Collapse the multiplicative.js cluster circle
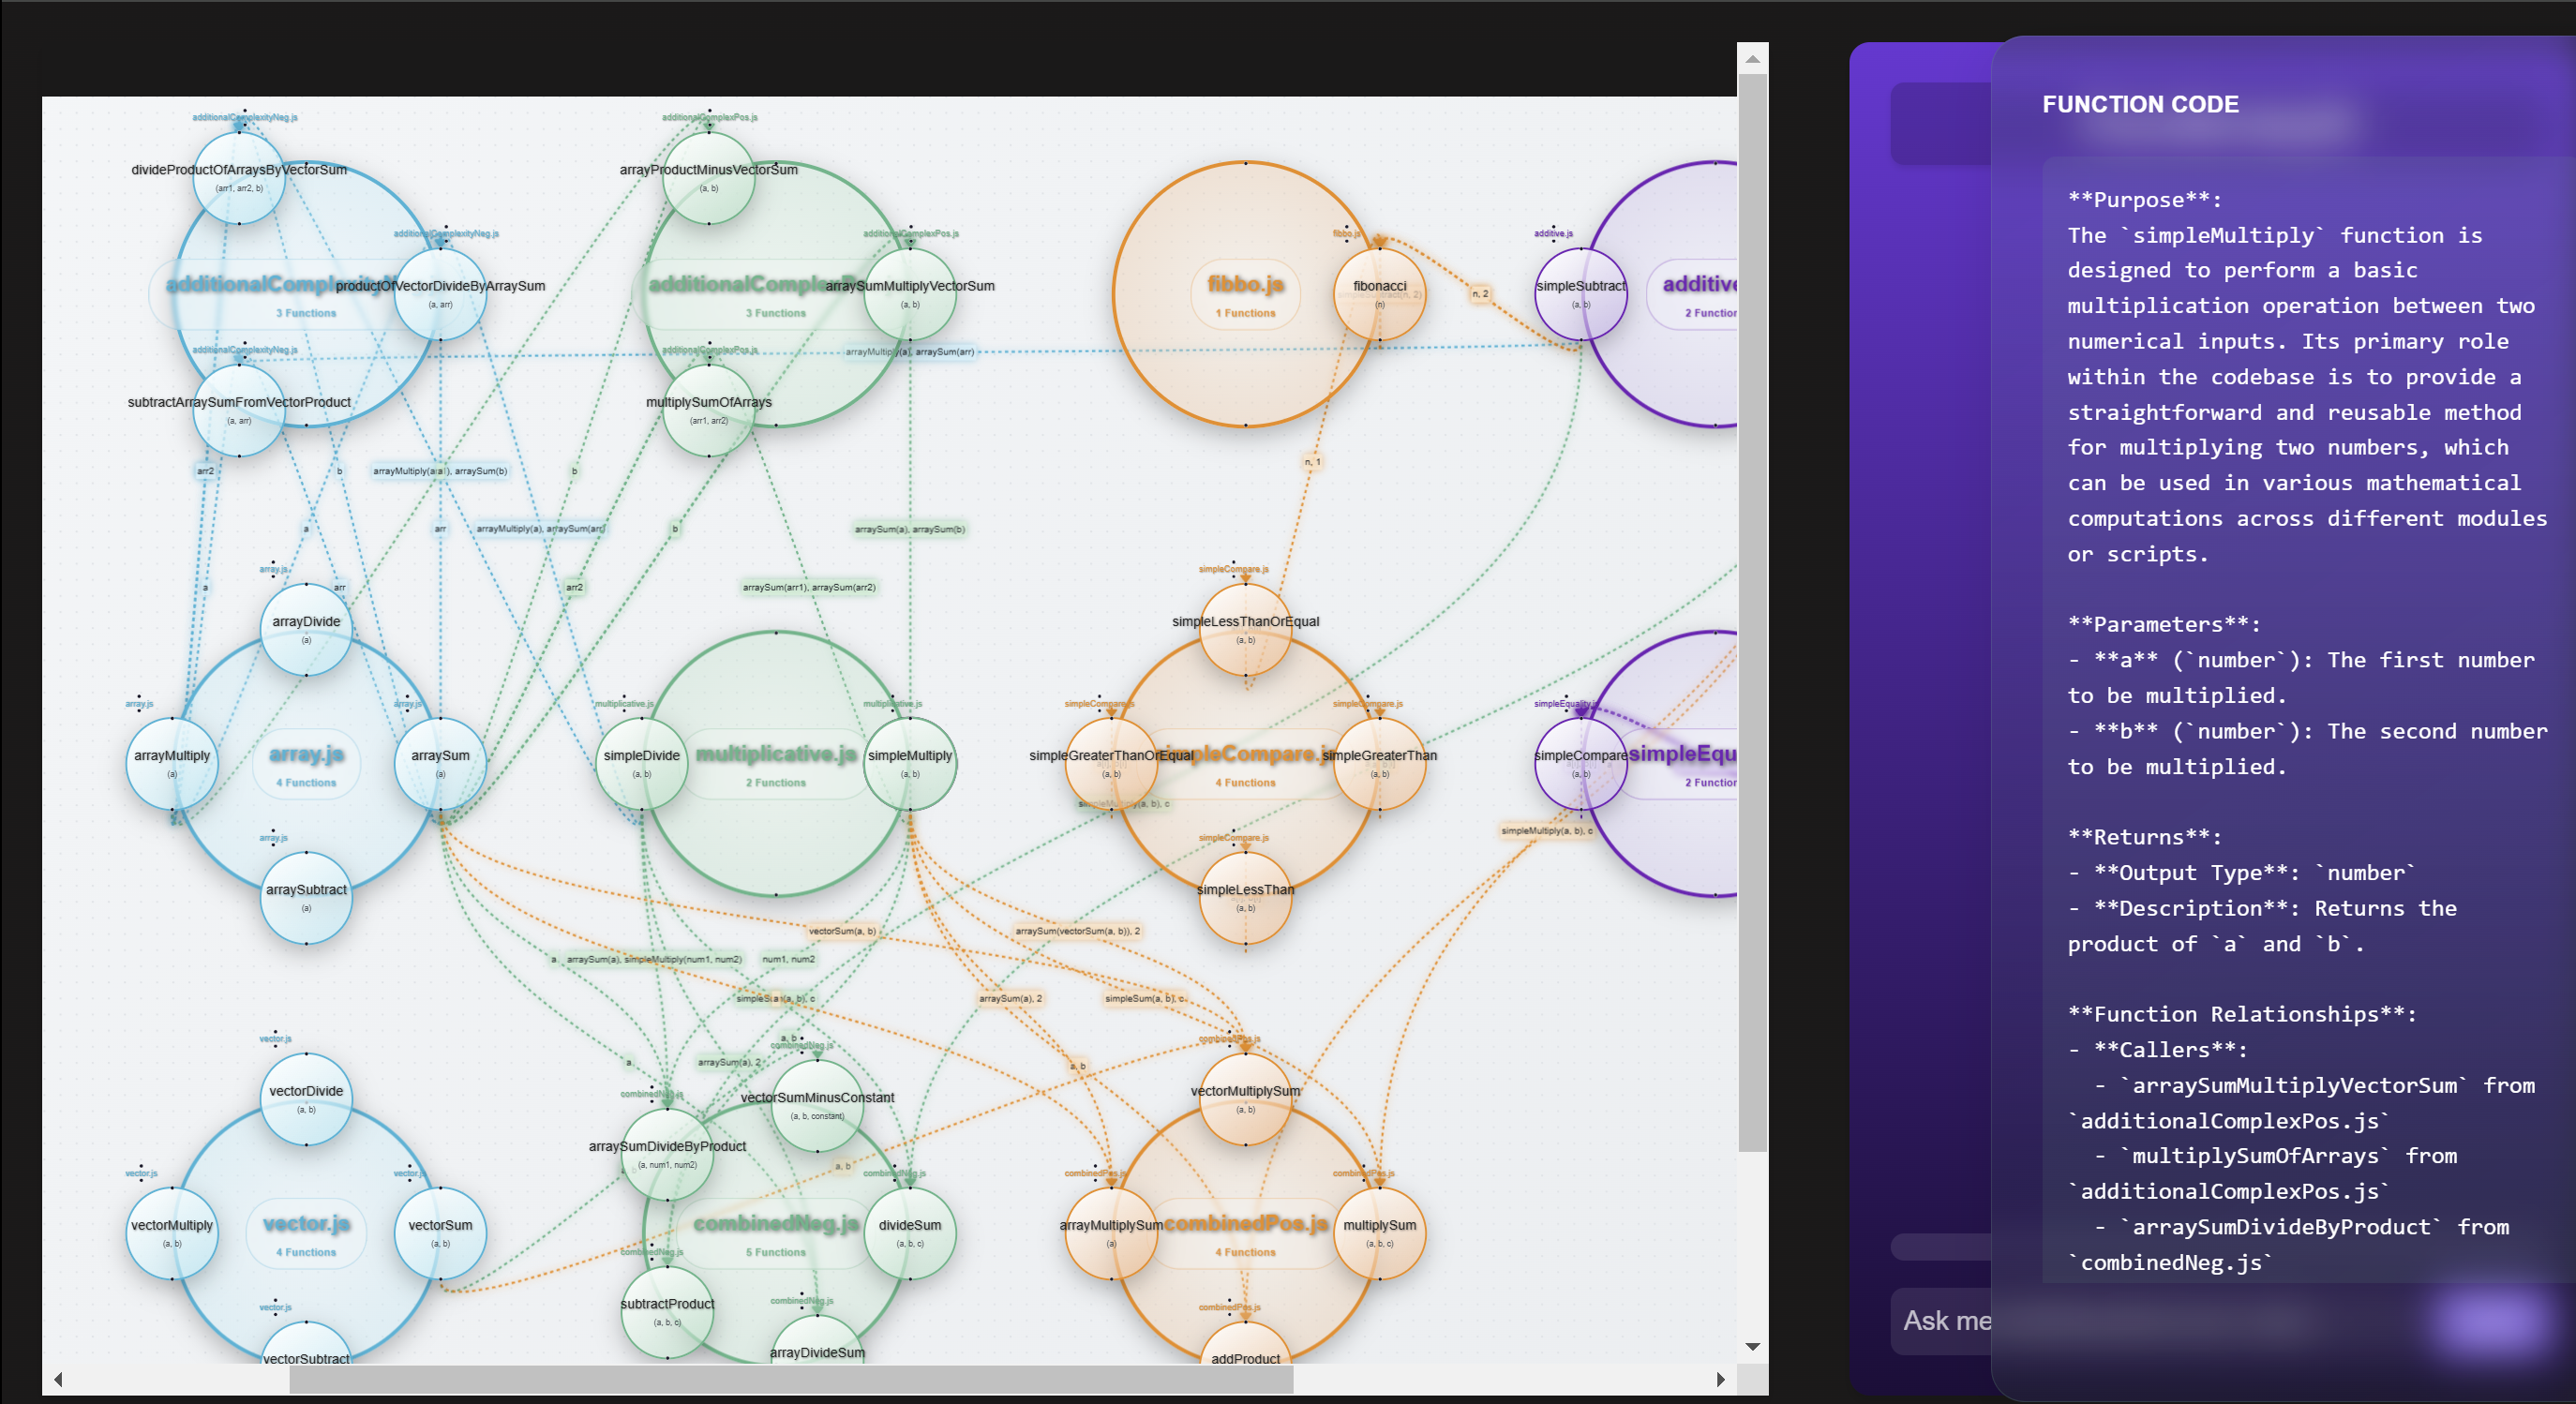Viewport: 2576px width, 1404px height. pyautogui.click(x=775, y=755)
